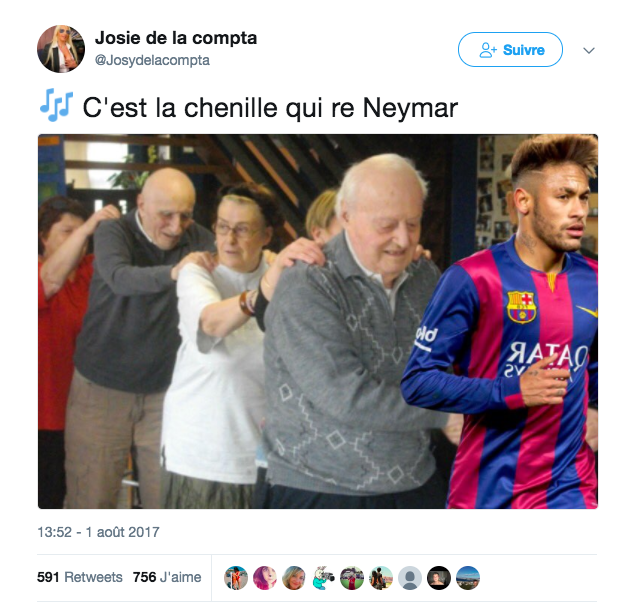Image resolution: width=635 pixels, height=611 pixels.
Task: Click the Suivre button
Action: [510, 50]
